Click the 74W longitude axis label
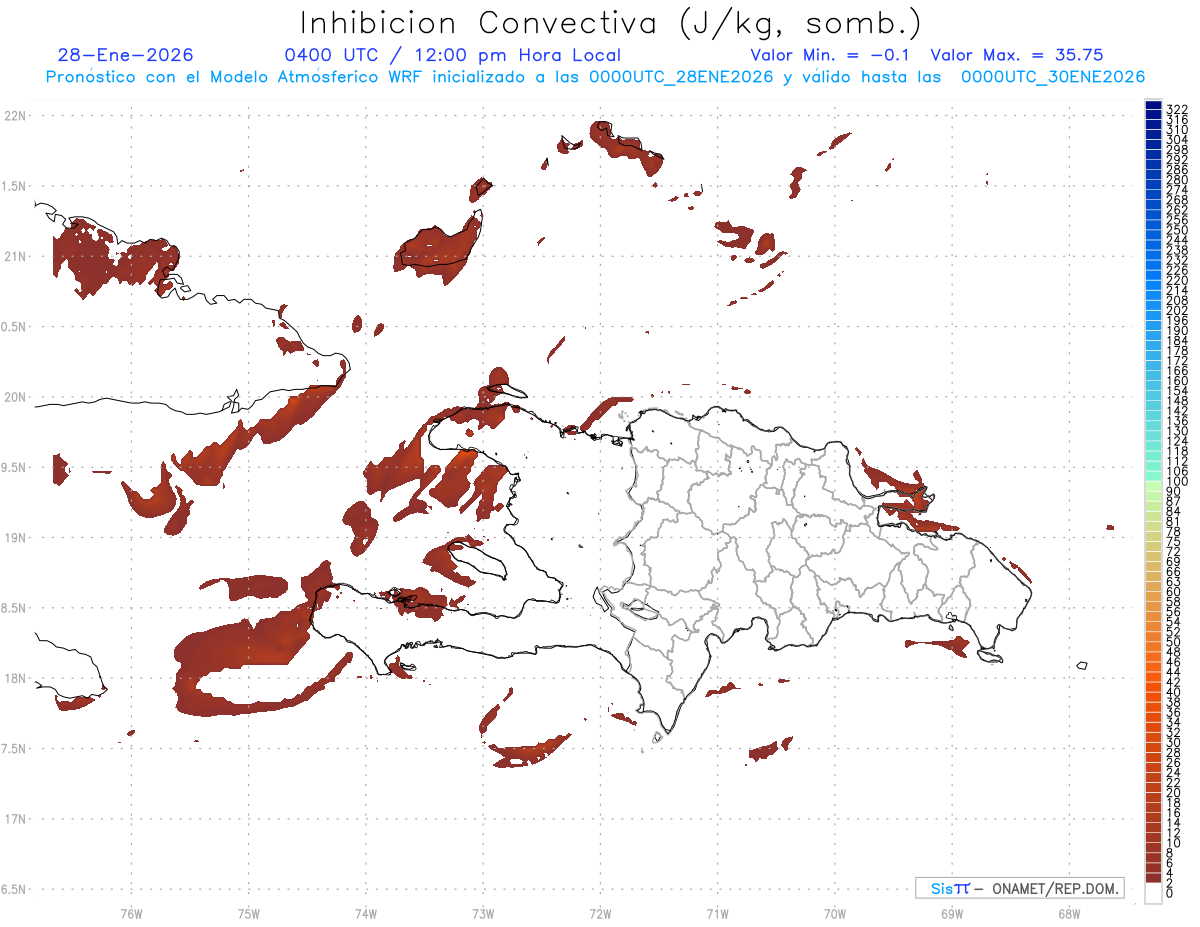This screenshot has width=1200, height=927. pyautogui.click(x=366, y=913)
